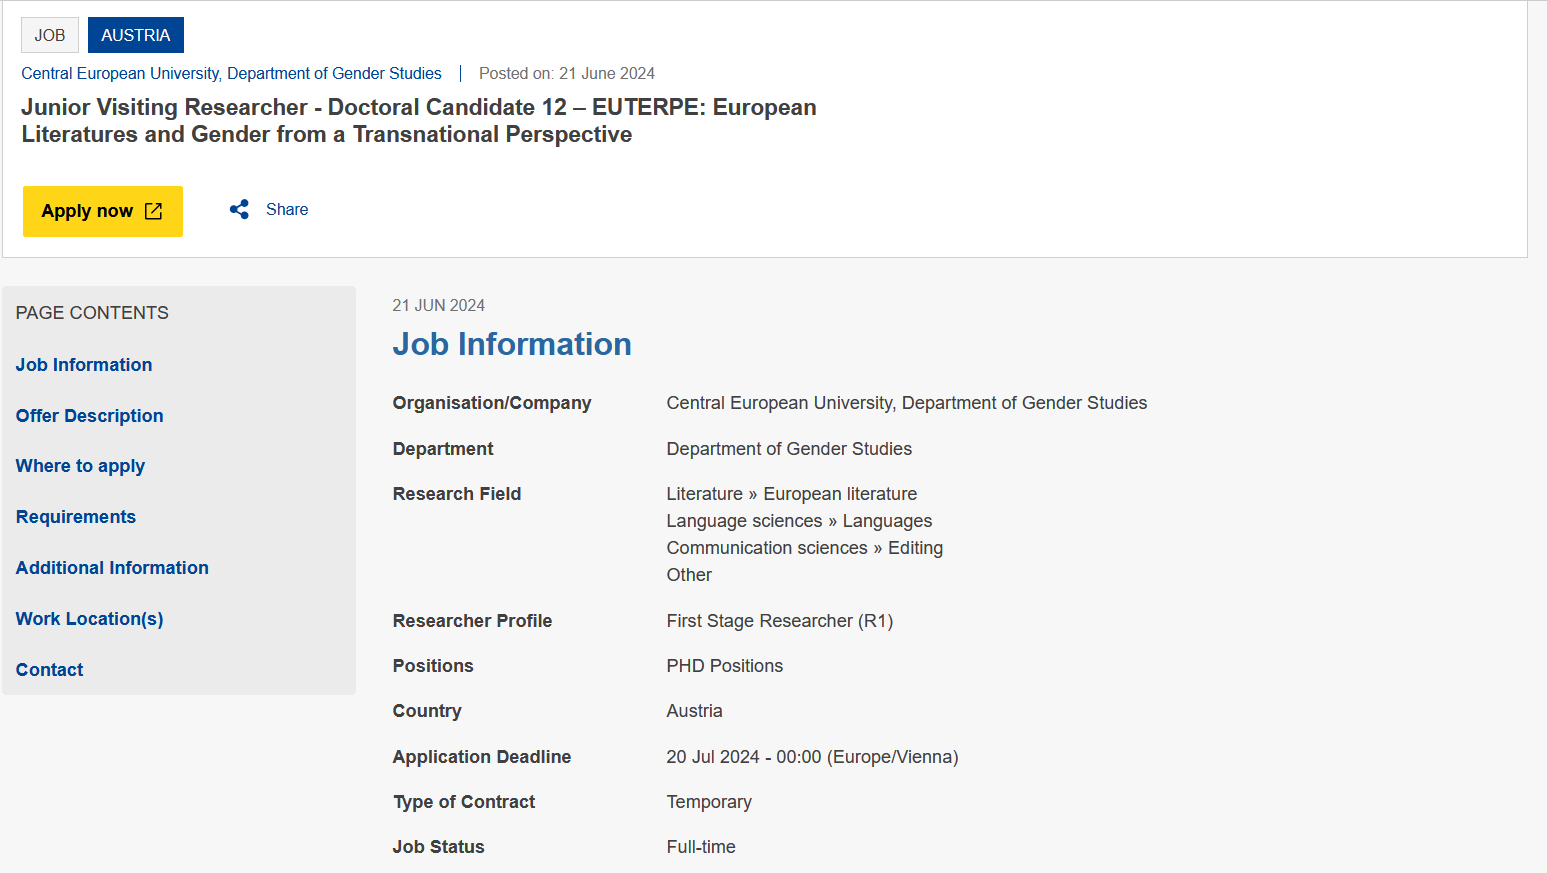
Task: Click the Posted on 21 June 2024 text
Action: click(567, 74)
